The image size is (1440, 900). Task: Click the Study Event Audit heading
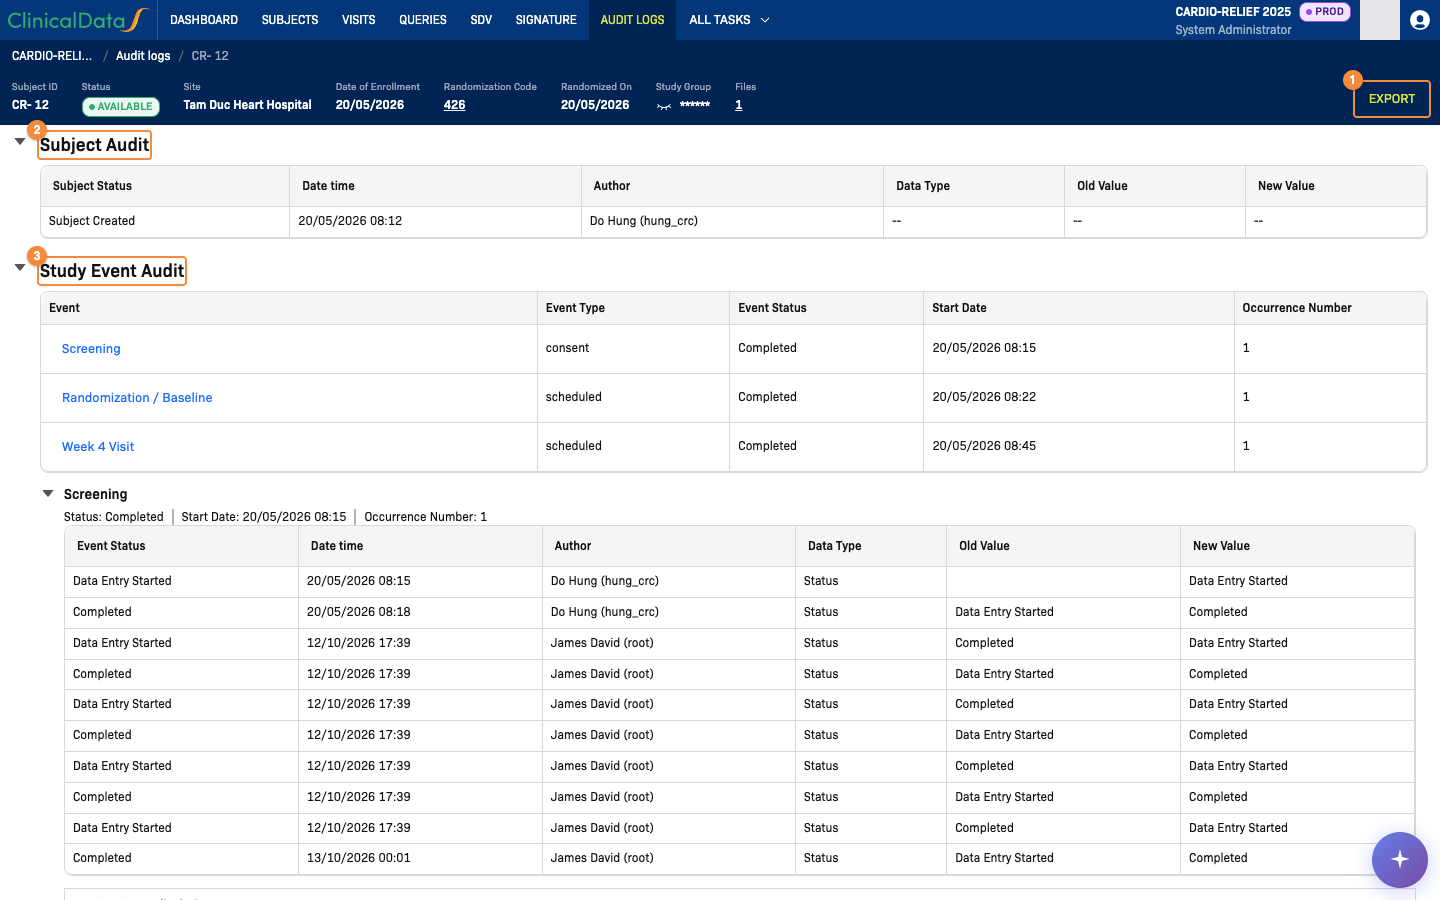coord(112,271)
